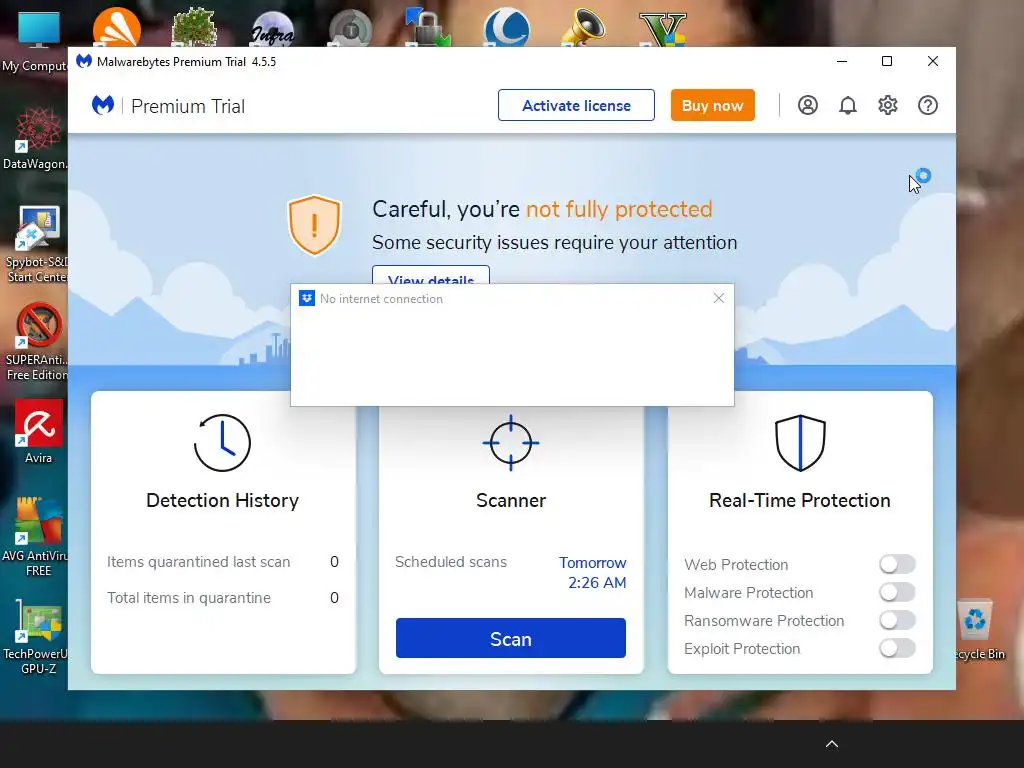Click the Real-Time Protection shield icon

(800, 443)
